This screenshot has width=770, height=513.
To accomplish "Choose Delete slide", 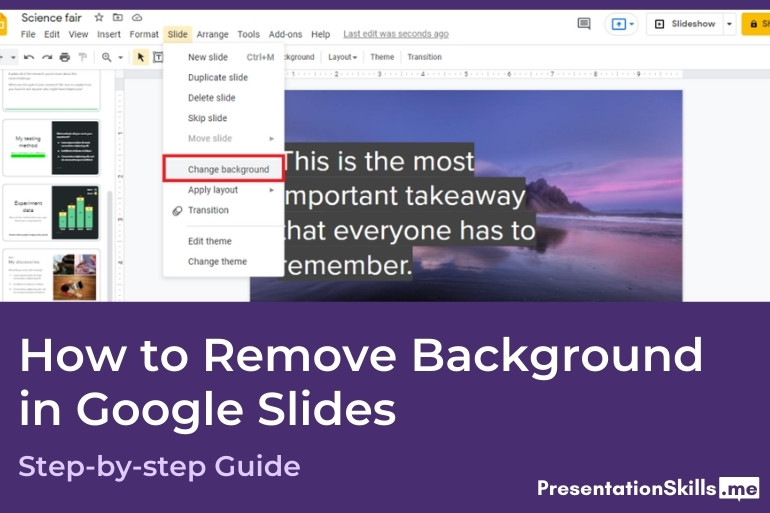I will [x=224, y=98].
